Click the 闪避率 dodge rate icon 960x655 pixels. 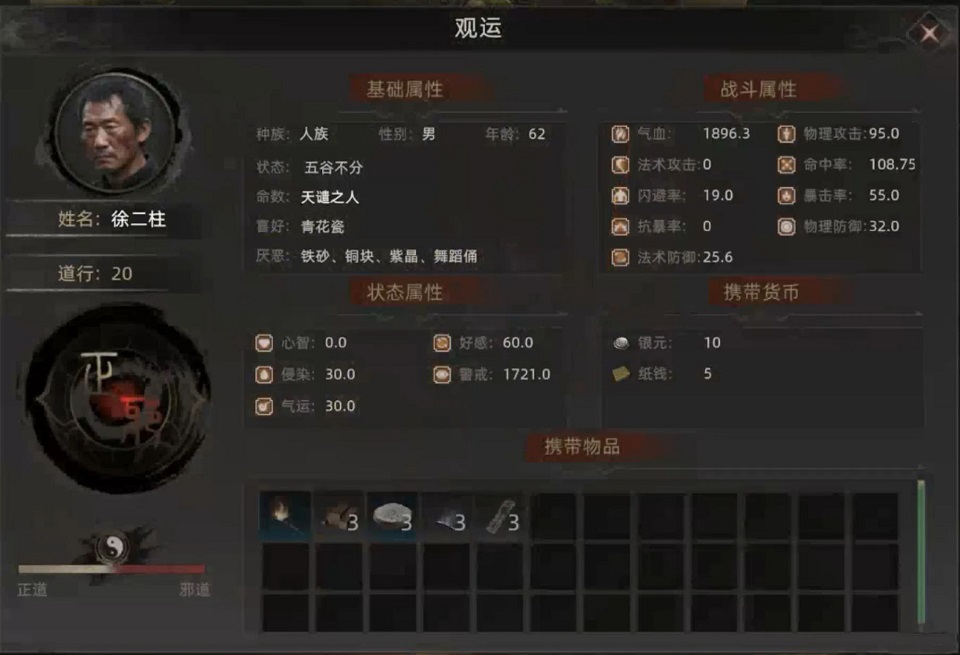[620, 195]
